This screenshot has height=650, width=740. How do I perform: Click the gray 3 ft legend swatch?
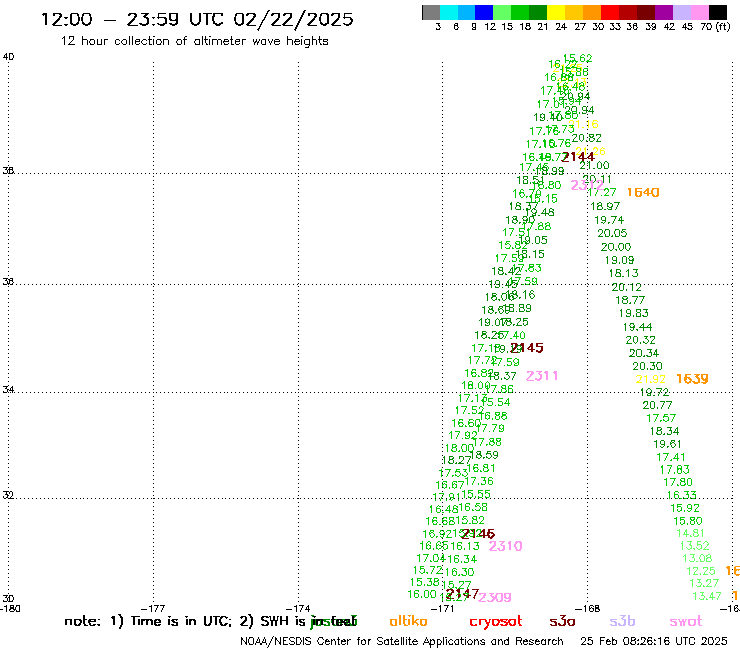[x=431, y=12]
